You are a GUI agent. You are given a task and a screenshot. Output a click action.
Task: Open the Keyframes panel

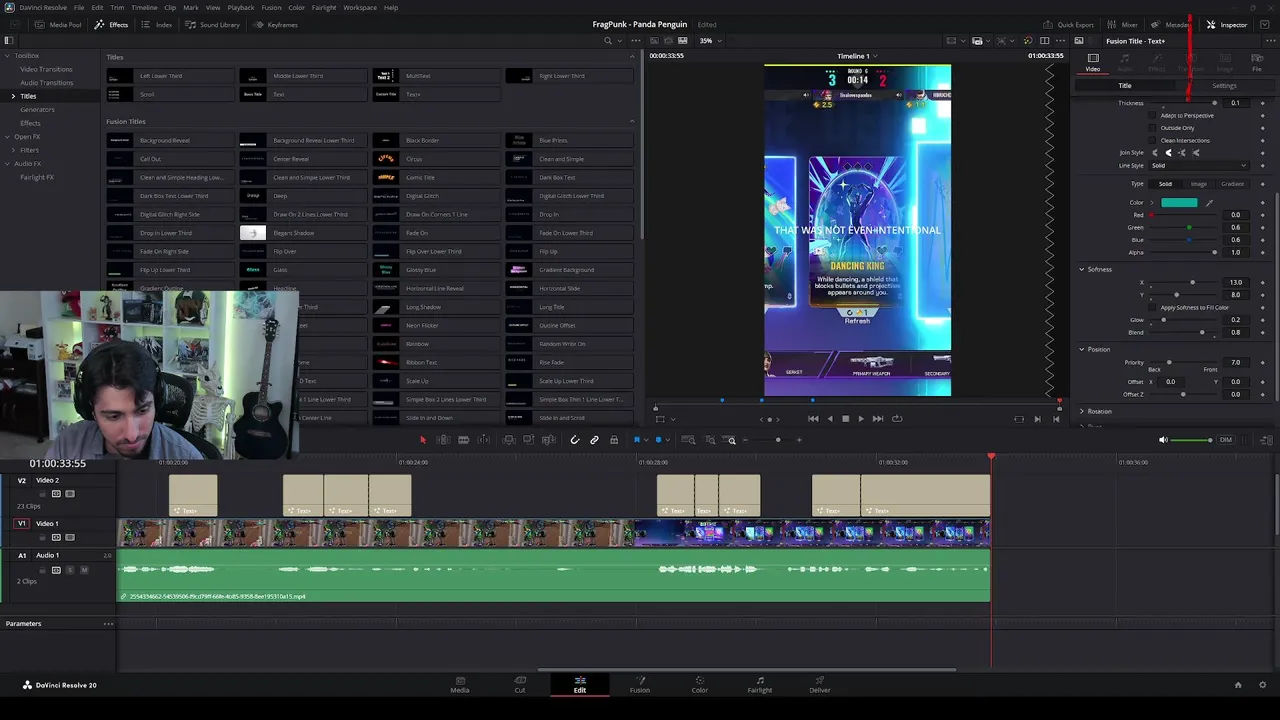click(x=275, y=25)
